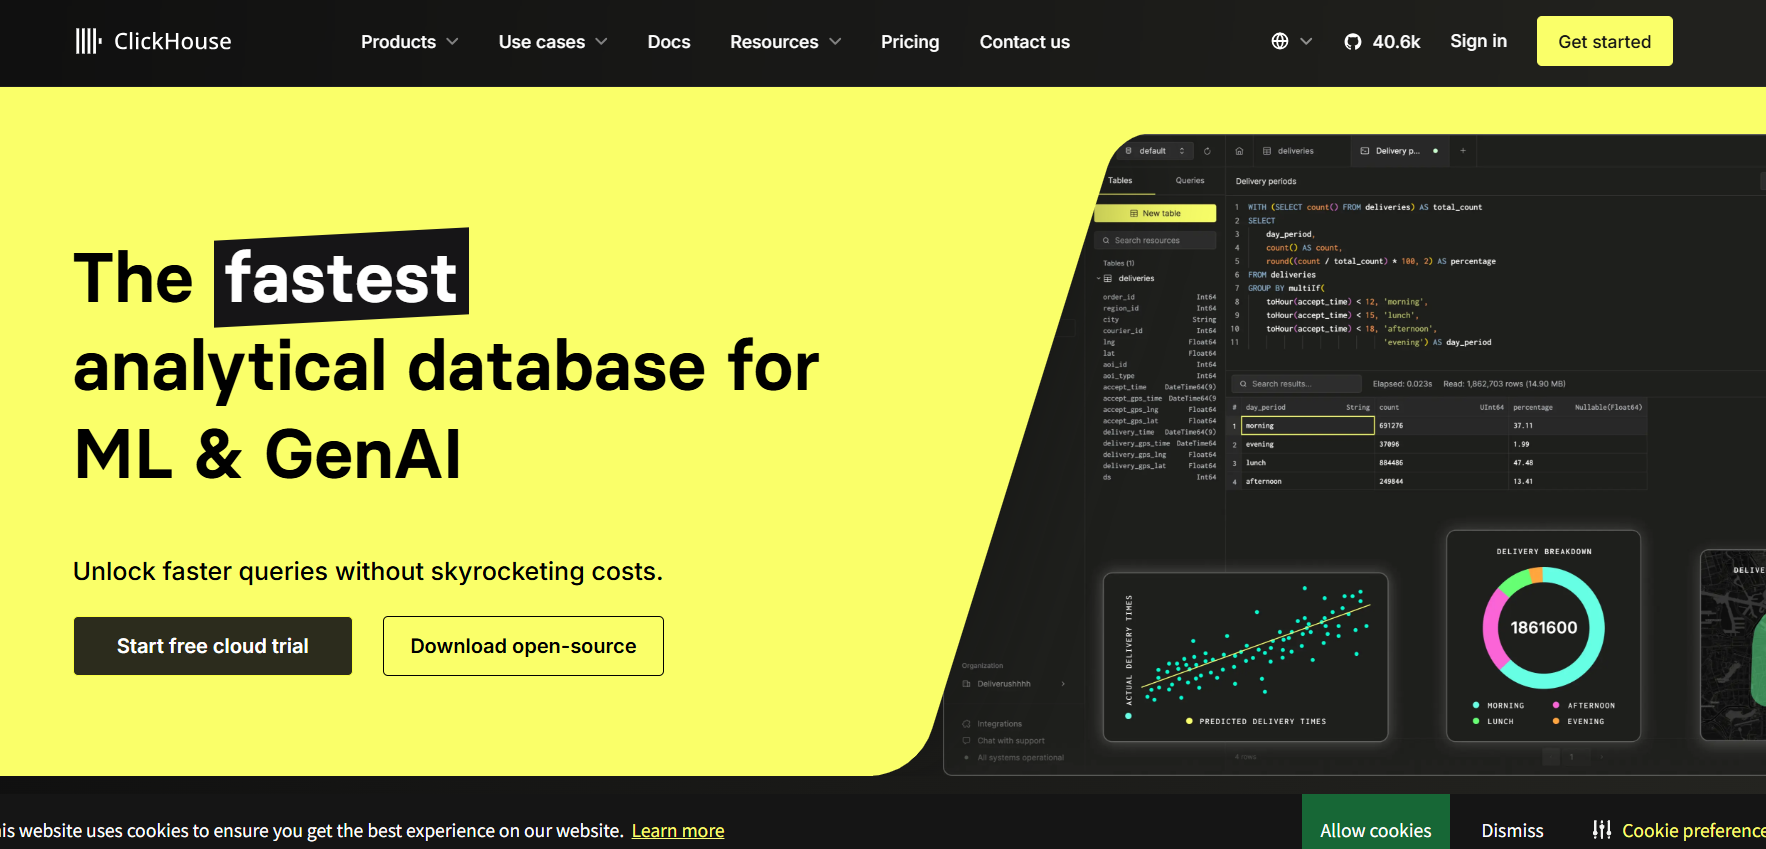1766x849 pixels.
Task: Click the ClickHouse logo
Action: coord(153,41)
